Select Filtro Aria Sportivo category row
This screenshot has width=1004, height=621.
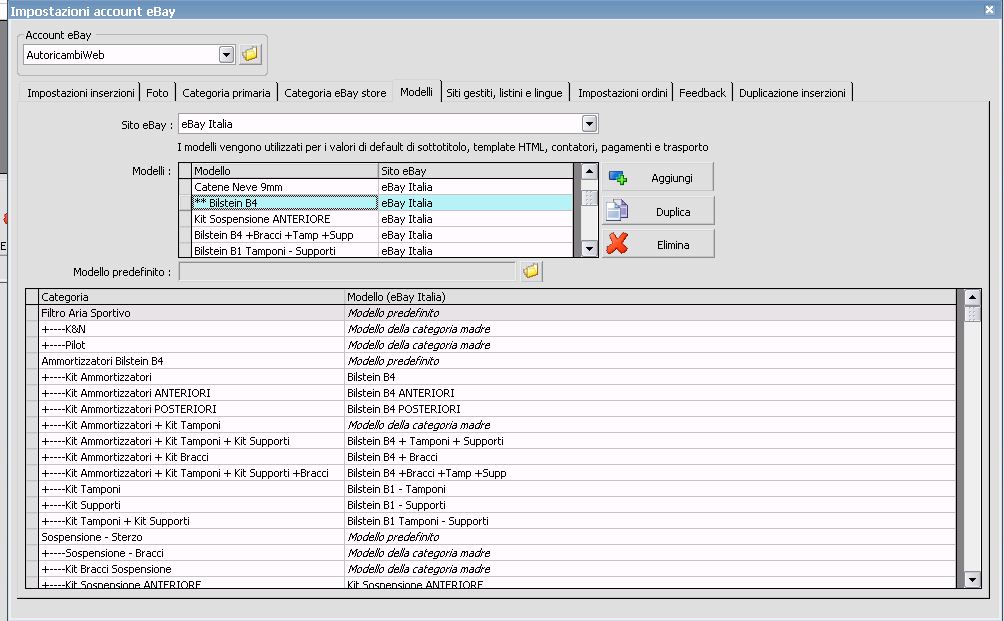[490, 313]
